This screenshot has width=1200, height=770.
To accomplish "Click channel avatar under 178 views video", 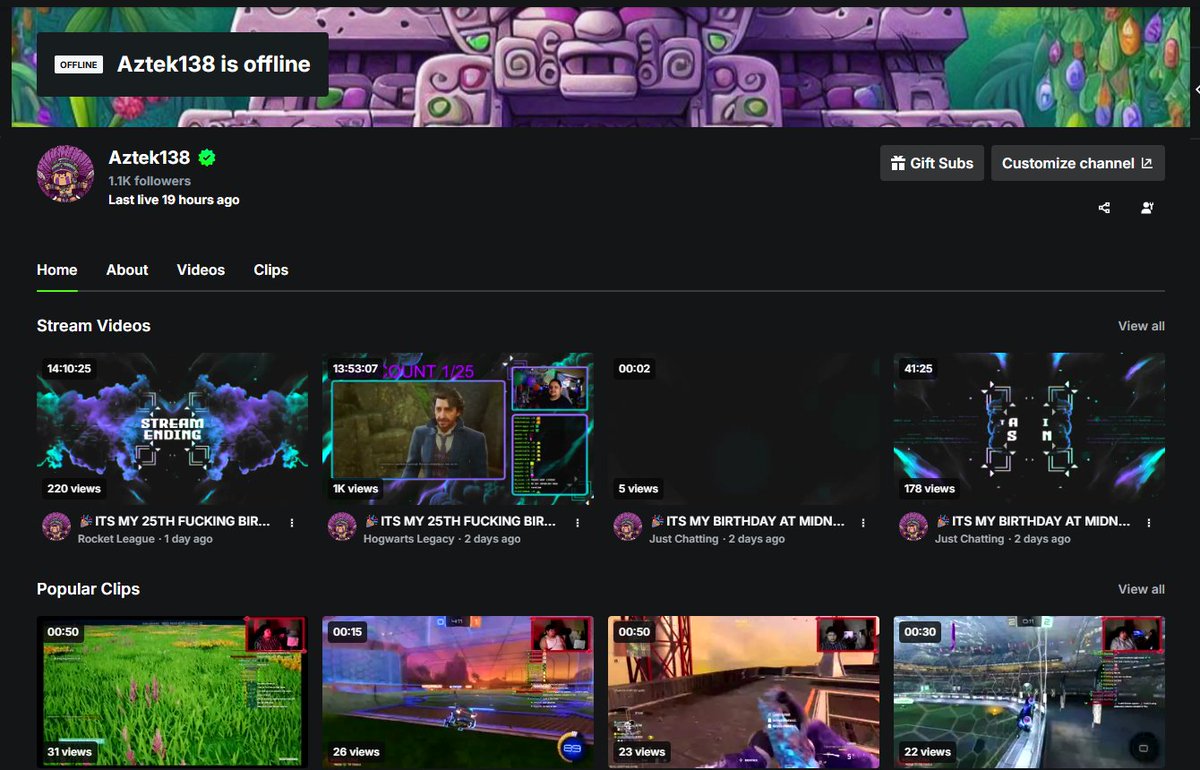I will (913, 527).
